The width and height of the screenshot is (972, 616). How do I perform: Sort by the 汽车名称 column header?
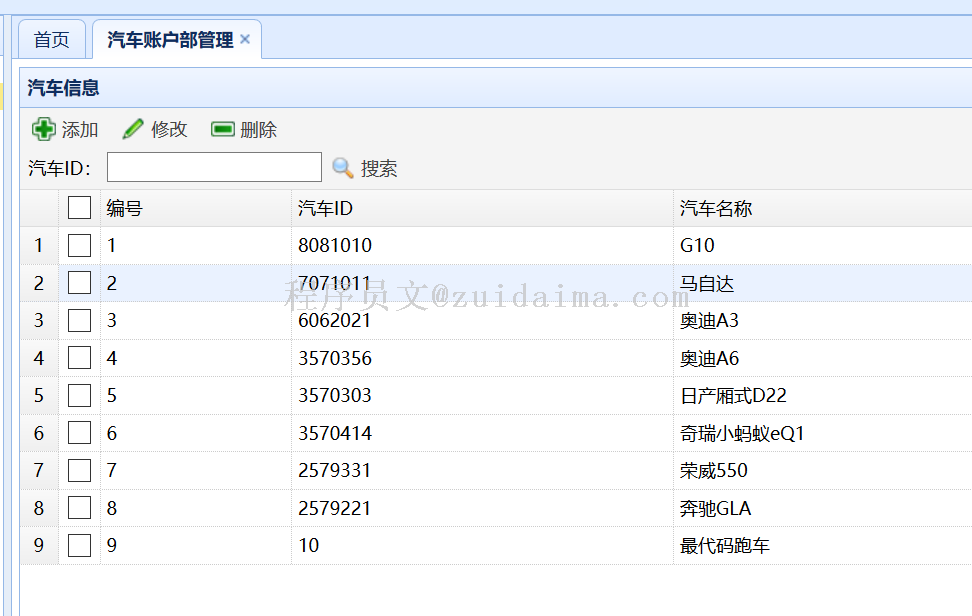(823, 208)
